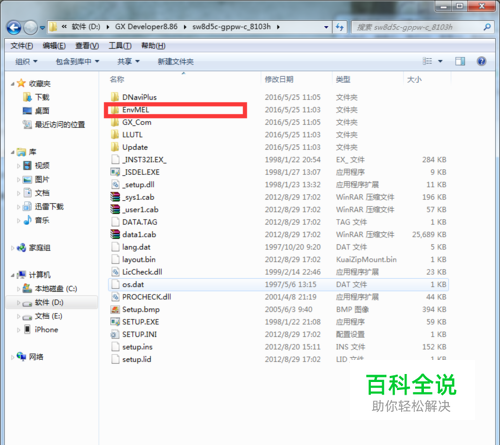Image resolution: width=500 pixels, height=445 pixels.
Task: Select the os.dat file name
Action: click(x=133, y=284)
